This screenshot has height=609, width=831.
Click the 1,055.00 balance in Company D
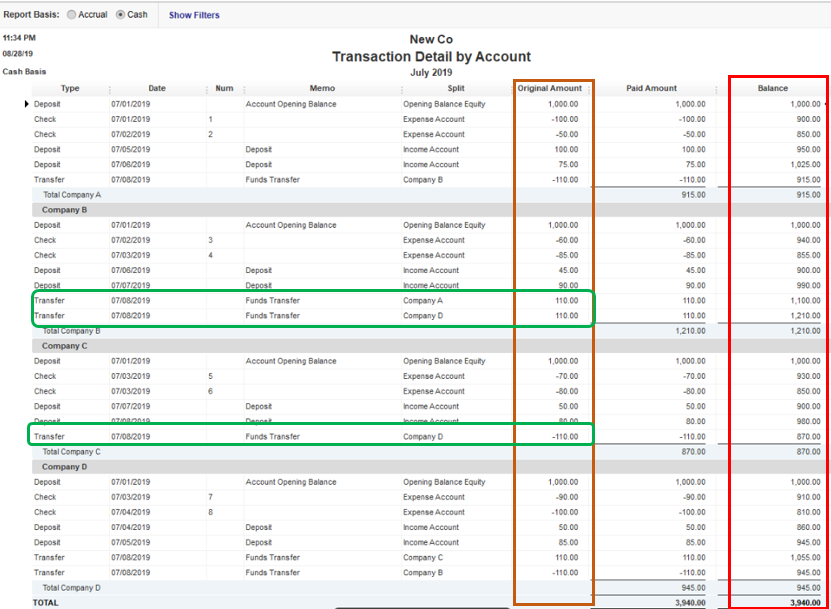click(x=805, y=558)
